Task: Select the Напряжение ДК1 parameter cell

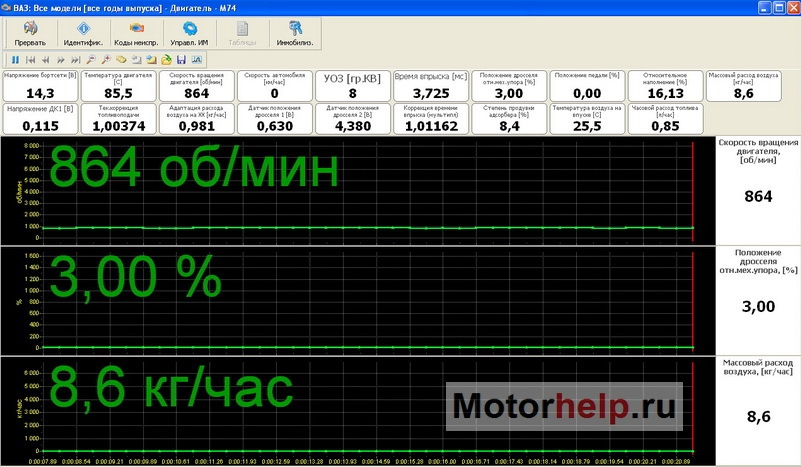Action: pos(40,119)
